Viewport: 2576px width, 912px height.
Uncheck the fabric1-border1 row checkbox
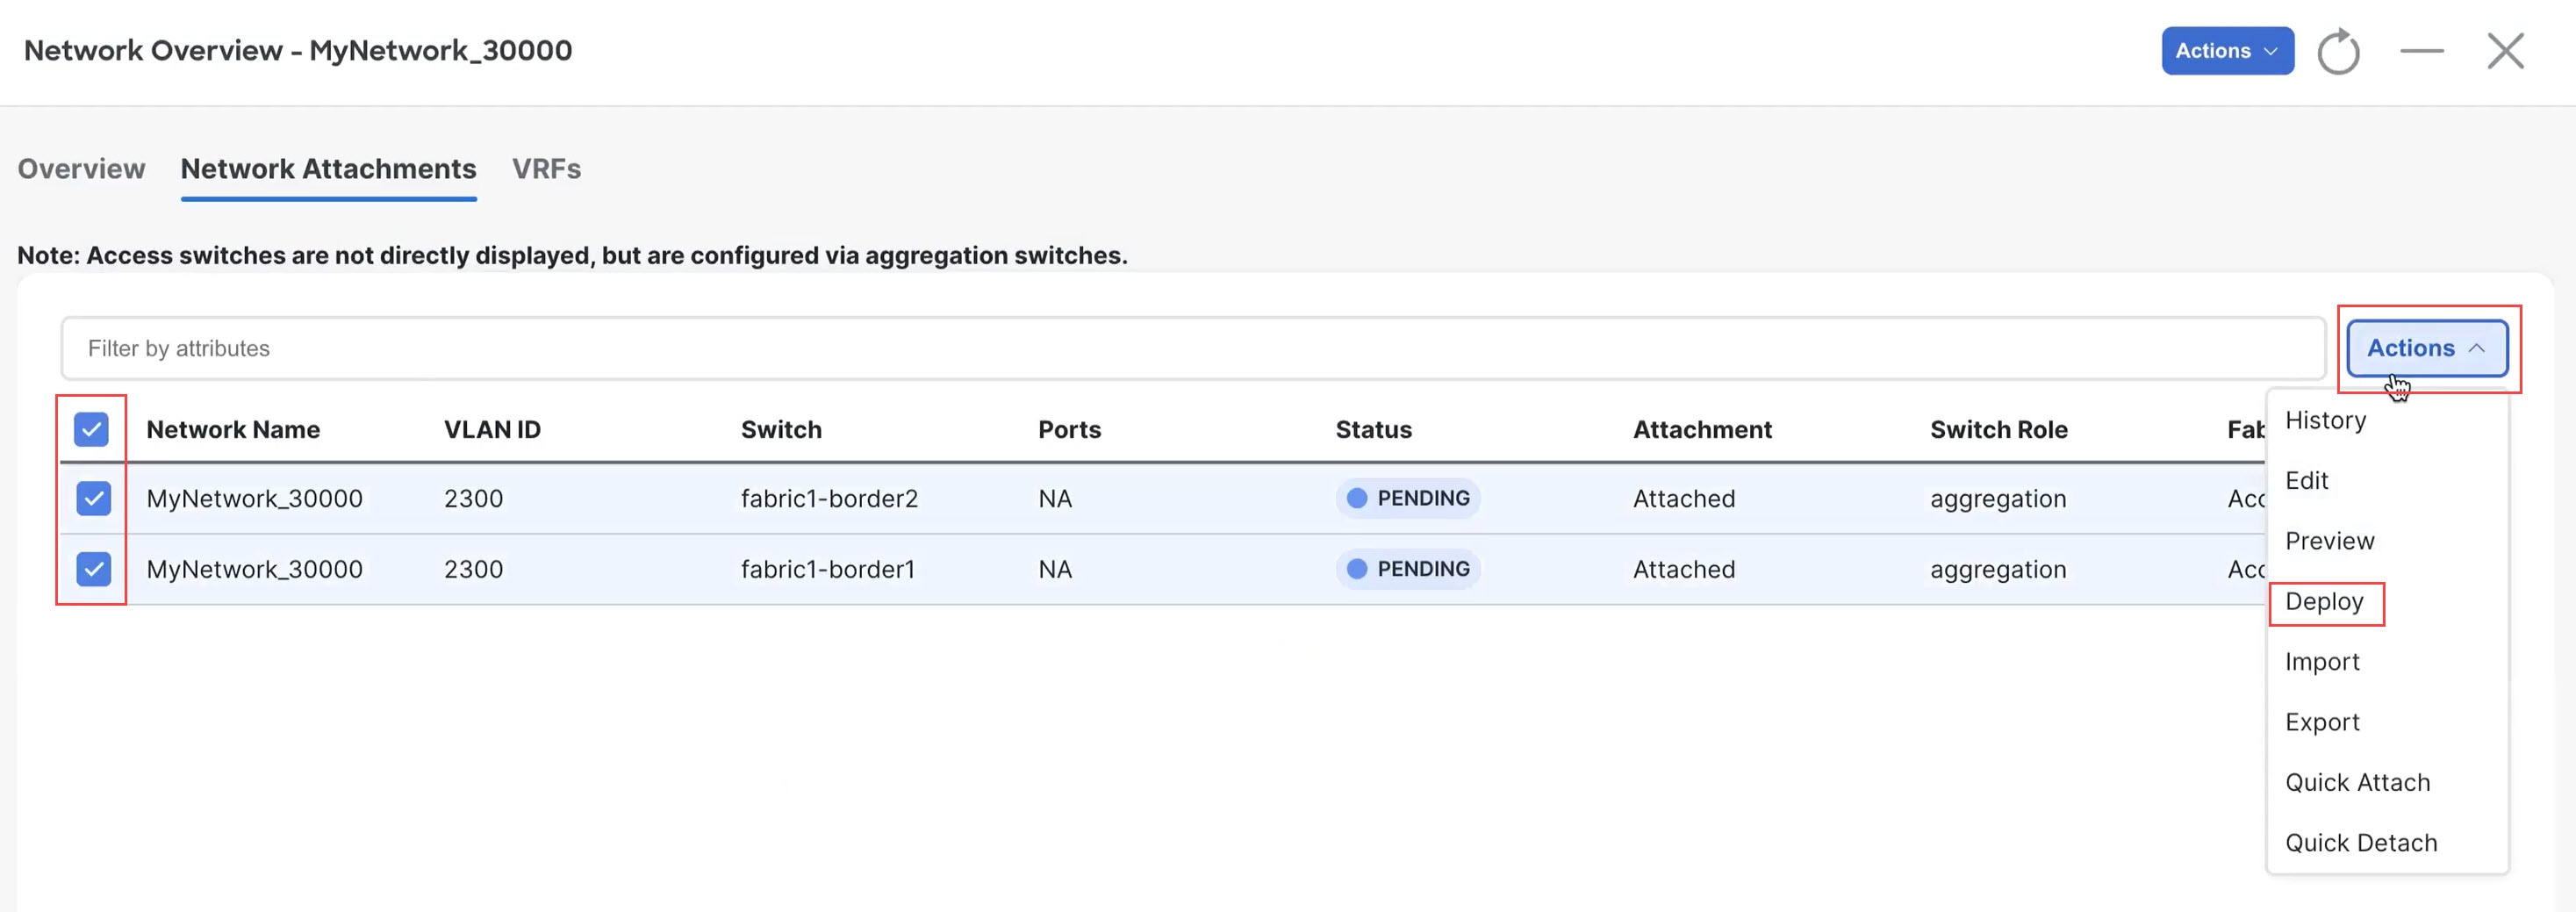(93, 569)
